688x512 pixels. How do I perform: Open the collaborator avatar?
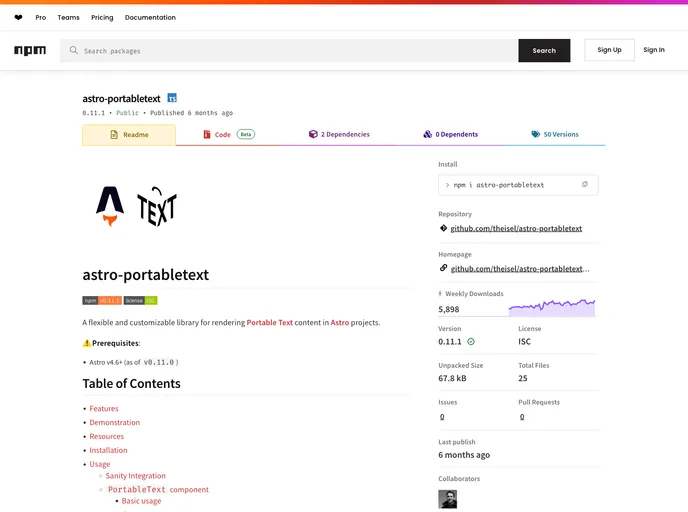pos(448,499)
